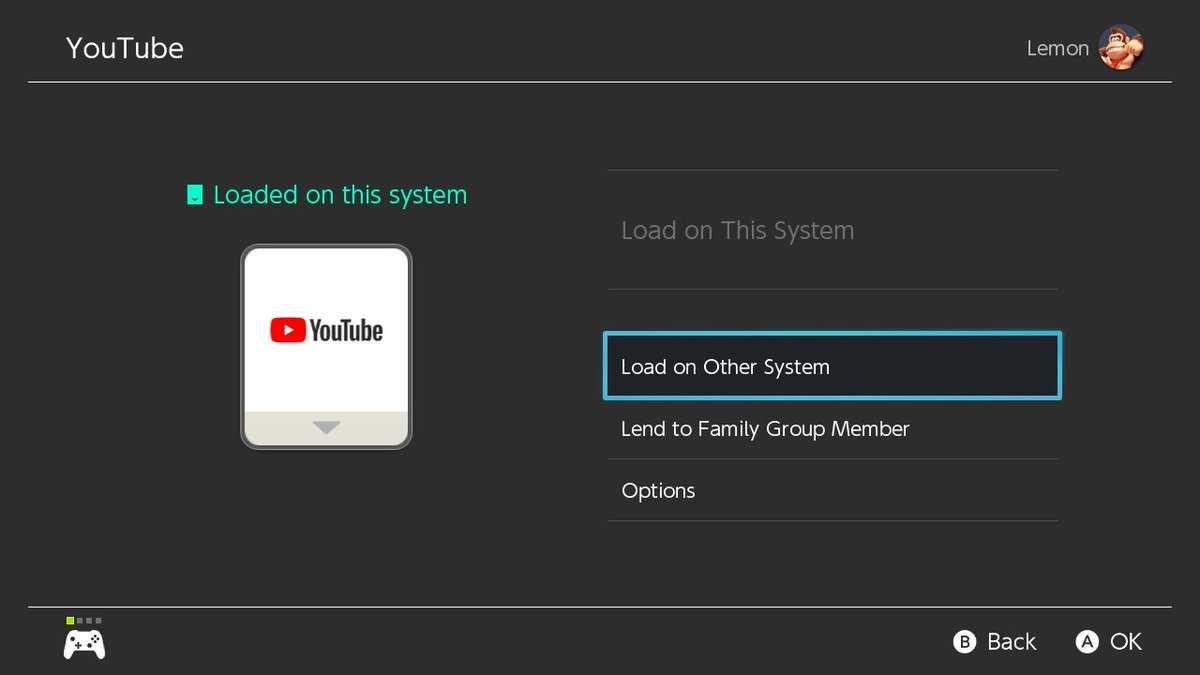The width and height of the screenshot is (1200, 675).
Task: Confirm with A OK button prompt
Action: [1108, 642]
